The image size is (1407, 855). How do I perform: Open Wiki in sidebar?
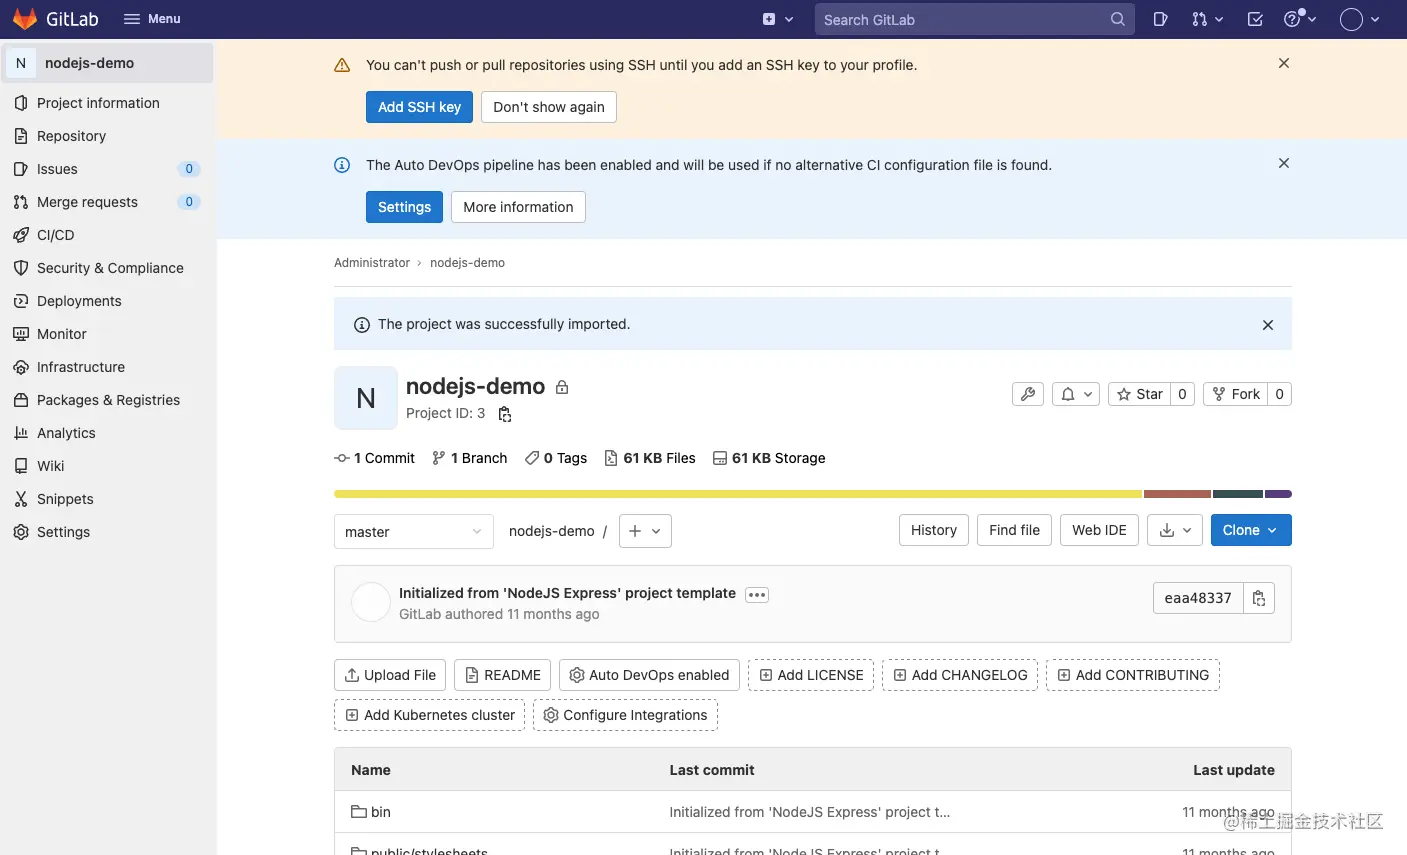50,466
